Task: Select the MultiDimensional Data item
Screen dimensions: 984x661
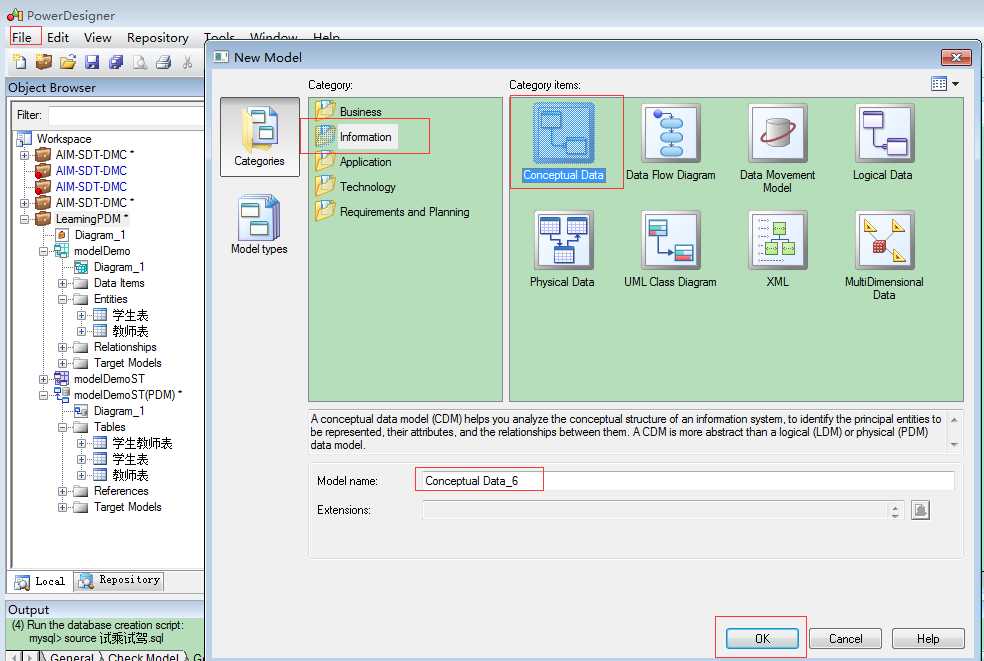Action: click(x=884, y=256)
